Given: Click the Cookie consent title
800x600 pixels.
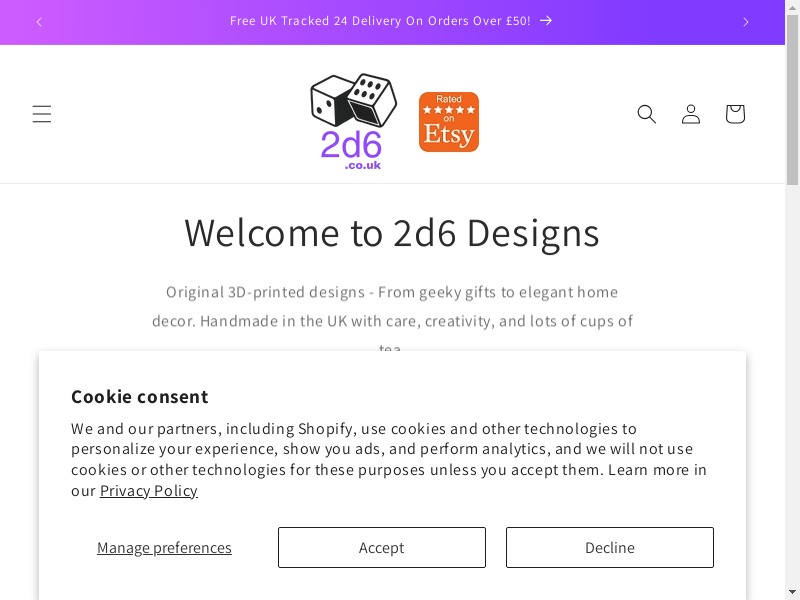Looking at the screenshot, I should (x=140, y=397).
